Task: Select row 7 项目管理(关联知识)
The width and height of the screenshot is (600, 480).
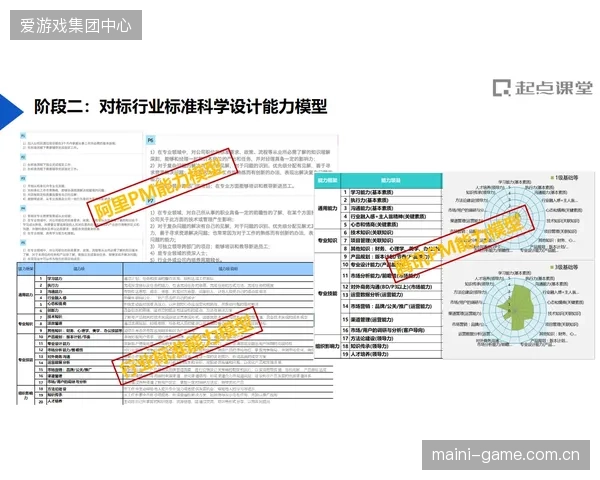Action: (391, 240)
